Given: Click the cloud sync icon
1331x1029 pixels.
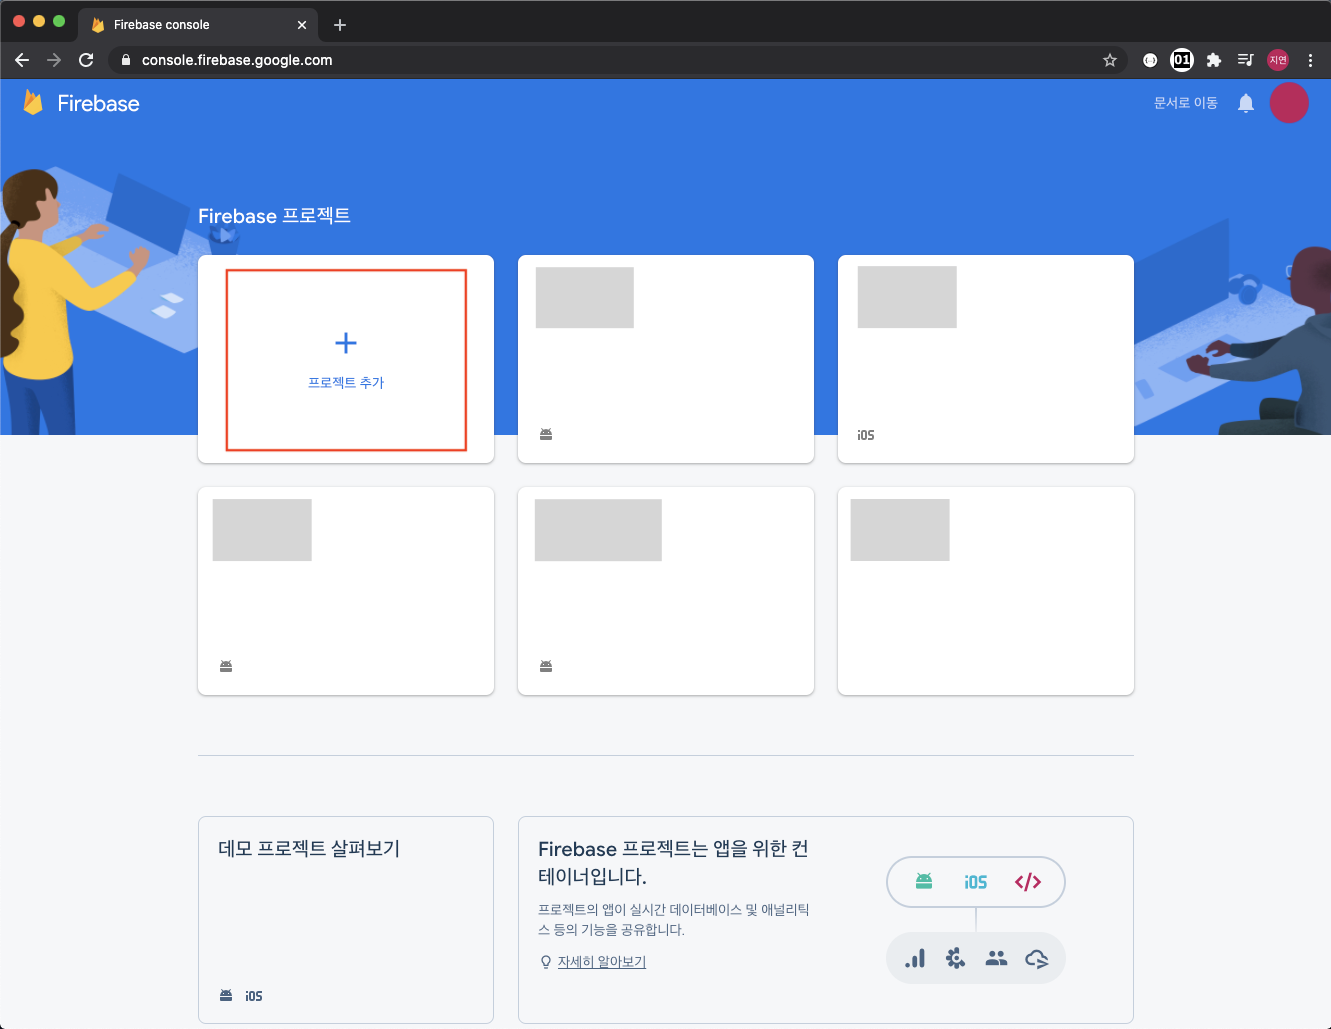Looking at the screenshot, I should pos(1037,959).
